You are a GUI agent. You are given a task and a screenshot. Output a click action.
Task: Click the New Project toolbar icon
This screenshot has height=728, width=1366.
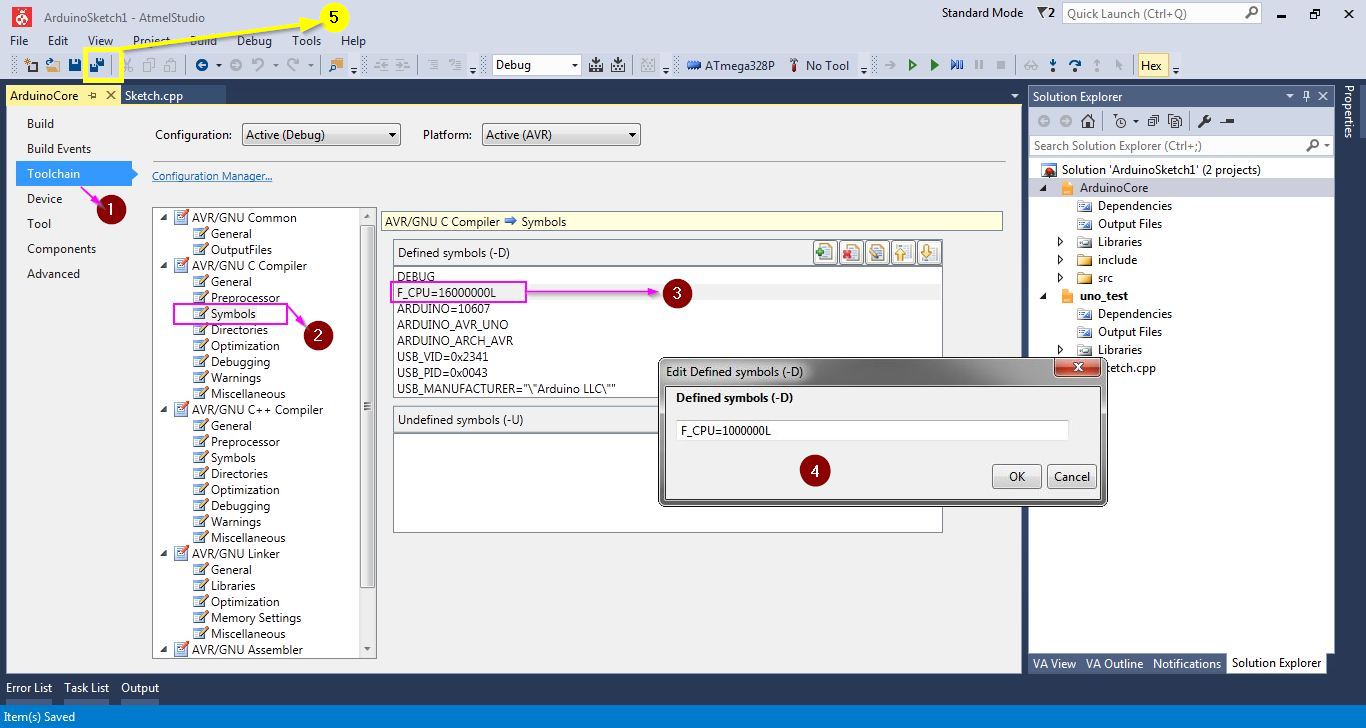pos(31,65)
